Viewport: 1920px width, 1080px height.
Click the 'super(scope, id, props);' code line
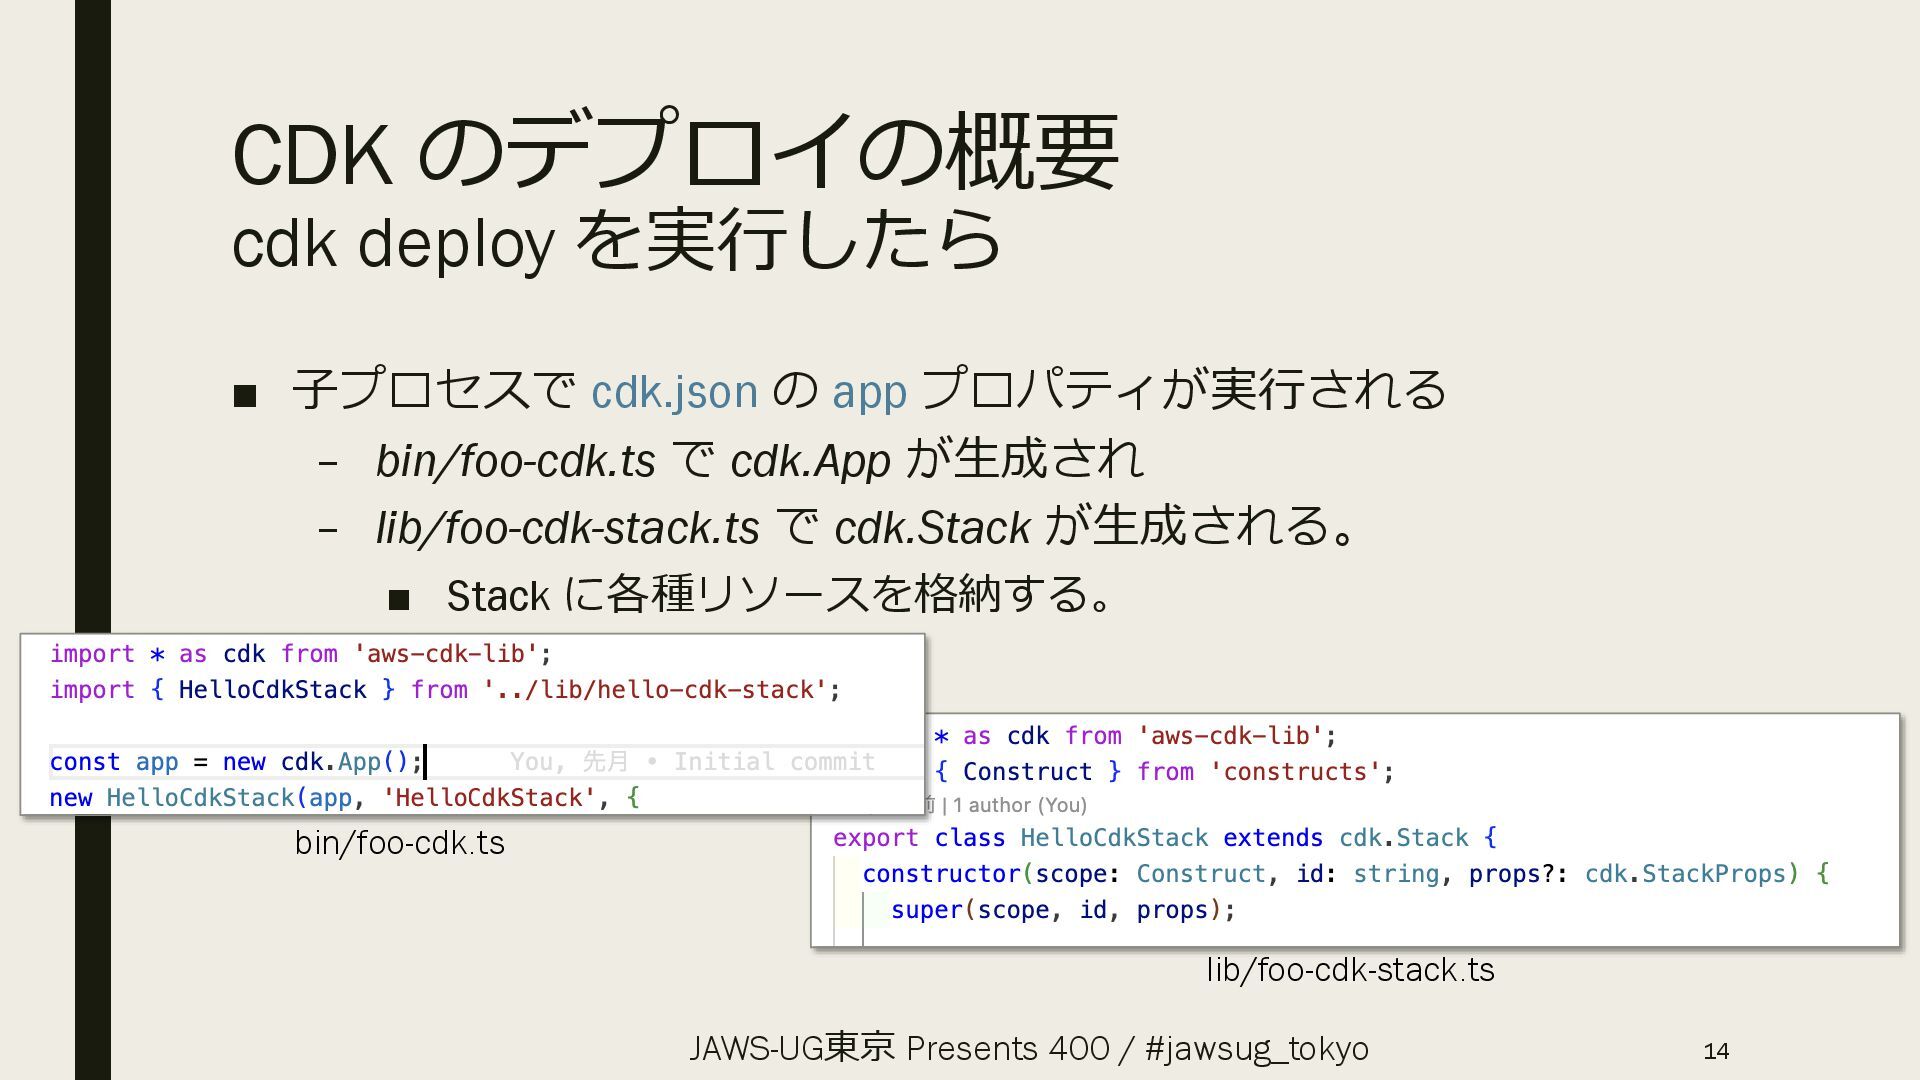(1063, 910)
